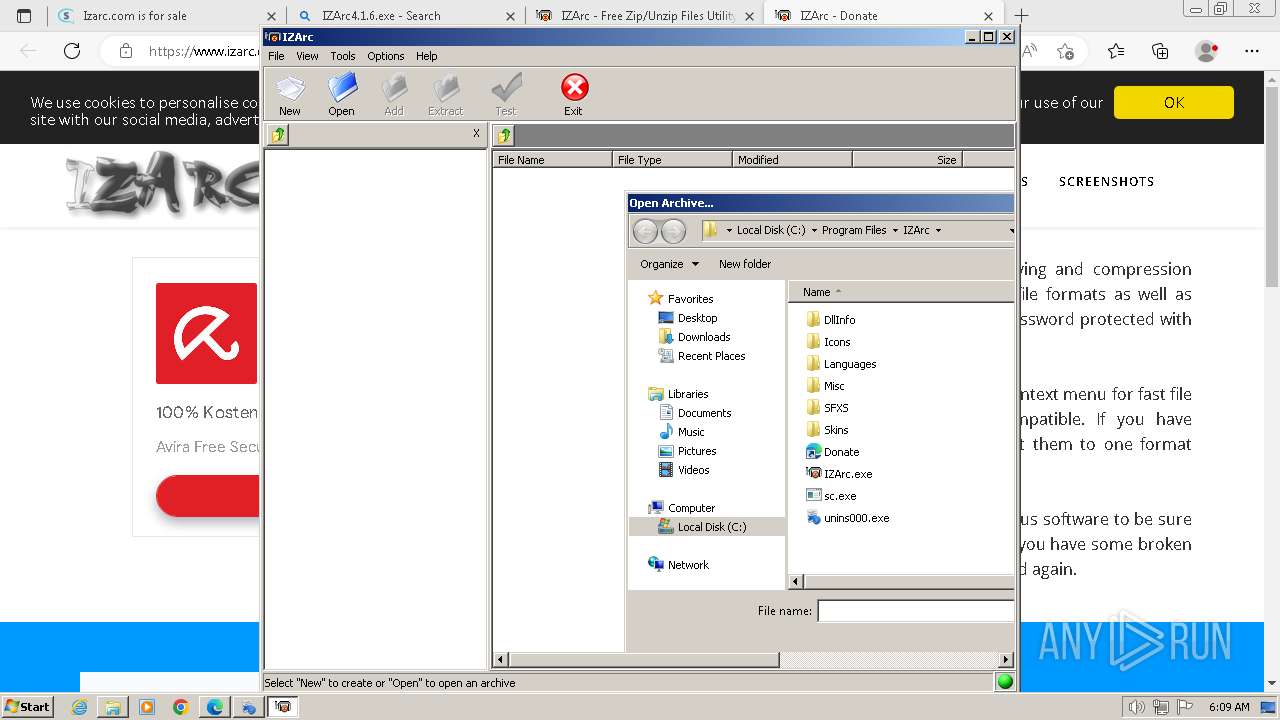Viewport: 1280px width, 720px height.
Task: Click New folder button in dialog
Action: [745, 264]
